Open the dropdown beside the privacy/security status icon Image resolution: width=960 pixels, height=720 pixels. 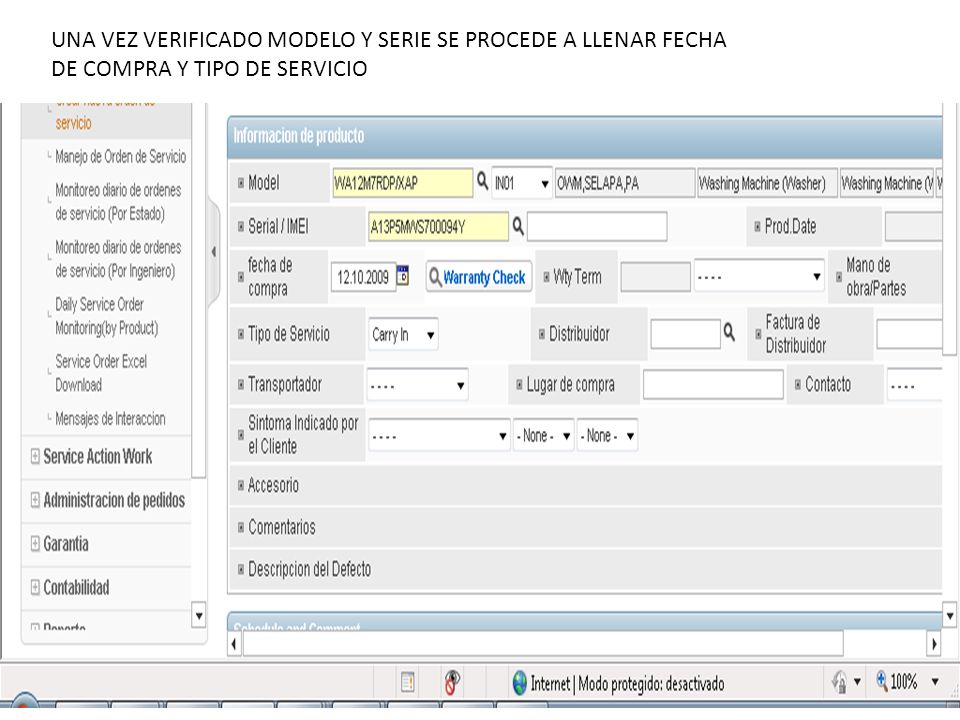point(857,681)
